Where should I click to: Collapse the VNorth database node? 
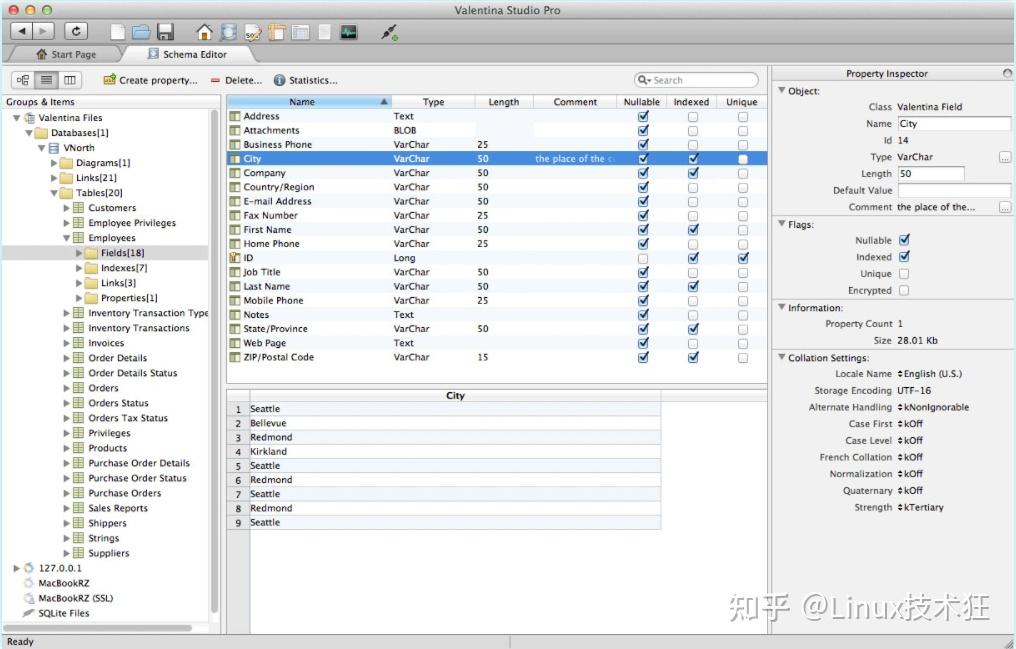coord(41,148)
